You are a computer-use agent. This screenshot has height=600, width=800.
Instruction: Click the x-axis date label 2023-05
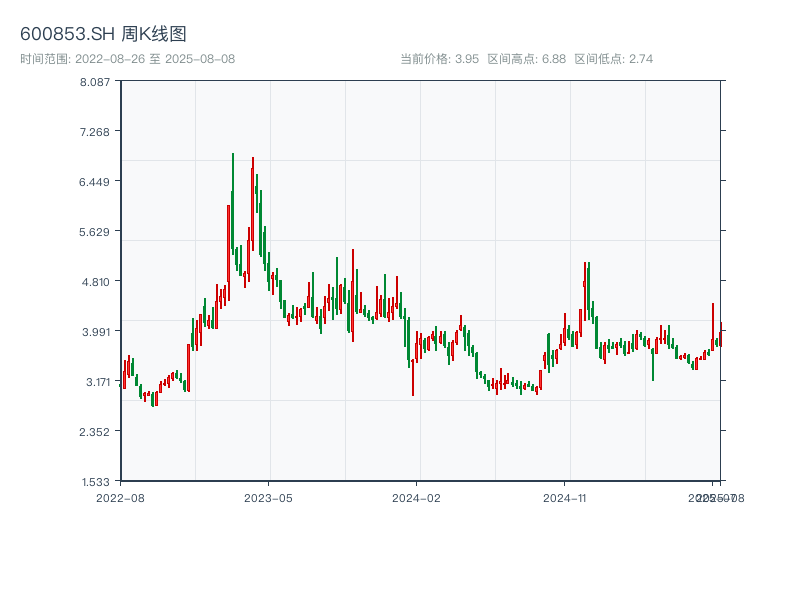click(268, 498)
